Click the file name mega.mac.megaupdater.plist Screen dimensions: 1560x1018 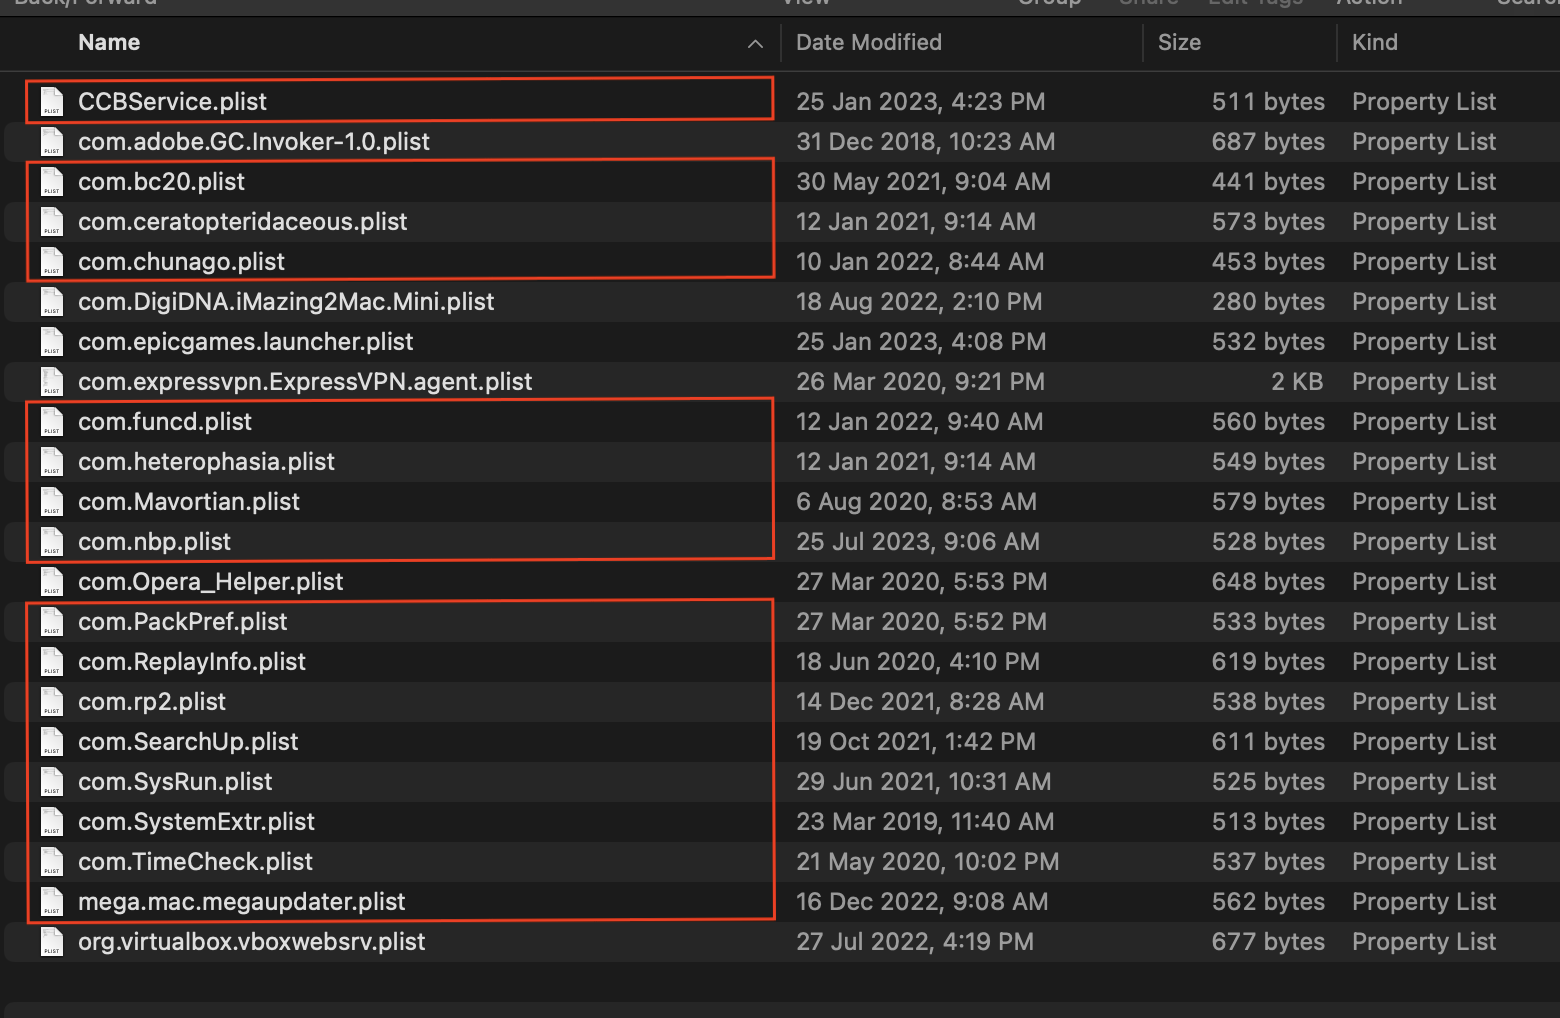pos(241,901)
